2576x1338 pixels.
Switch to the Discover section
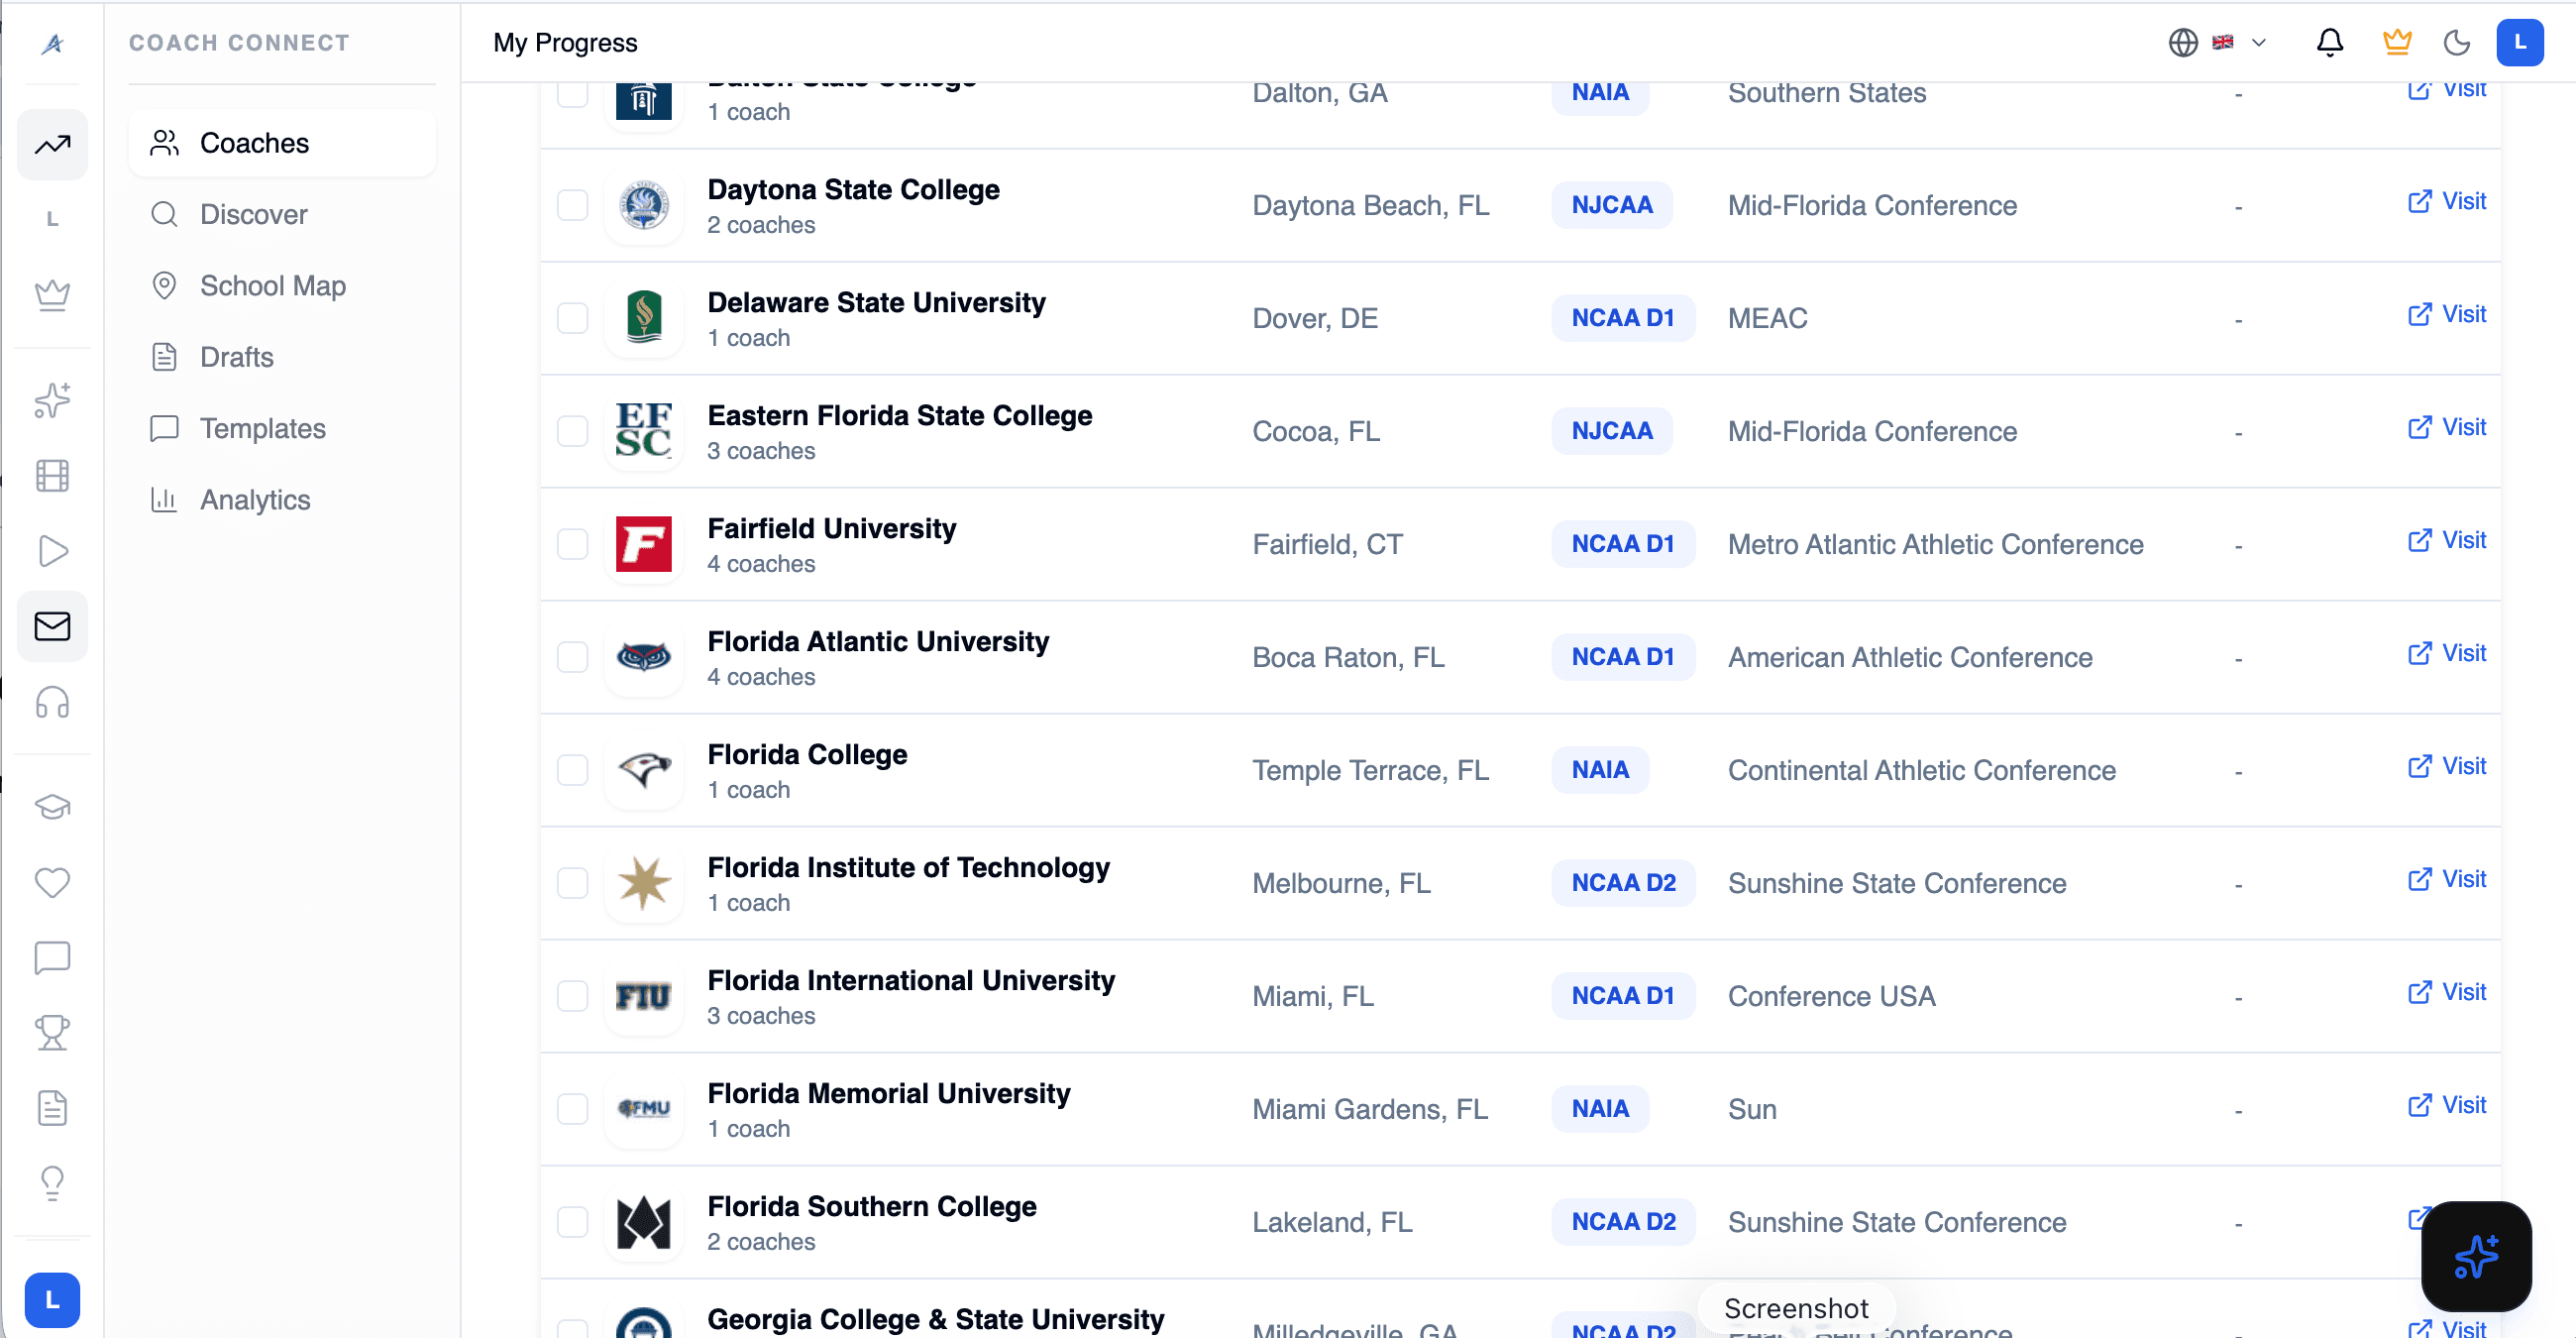(253, 214)
